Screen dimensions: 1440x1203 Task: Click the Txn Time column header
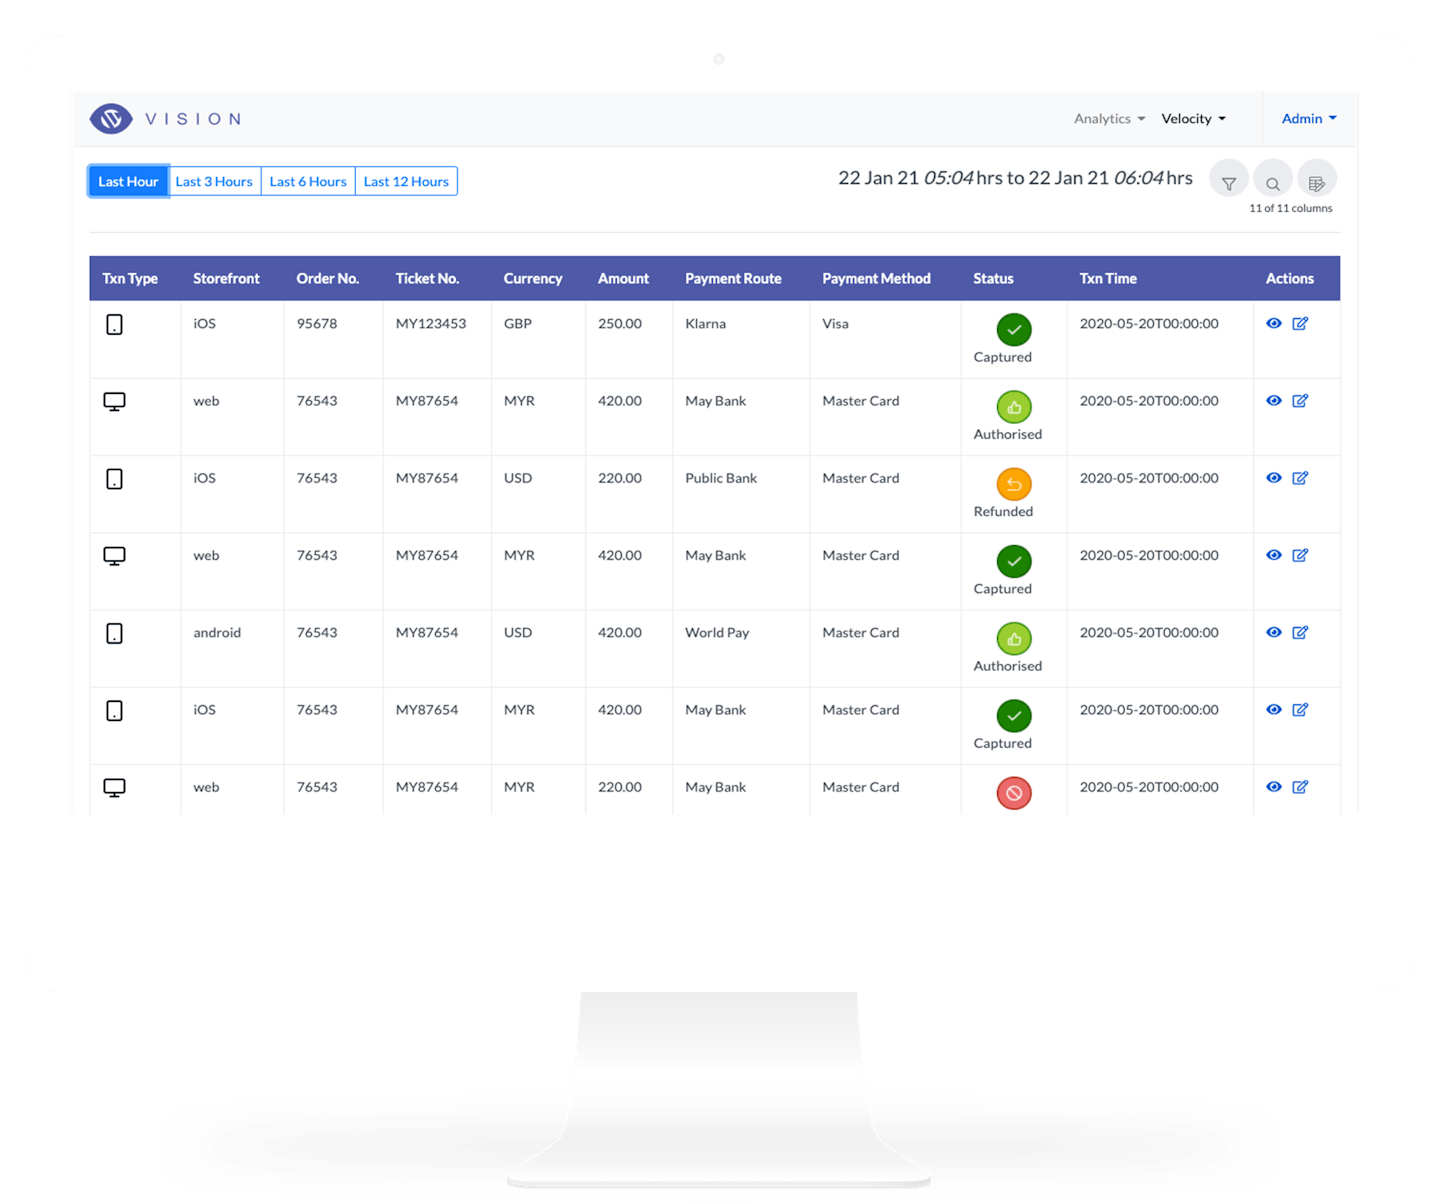click(1108, 279)
